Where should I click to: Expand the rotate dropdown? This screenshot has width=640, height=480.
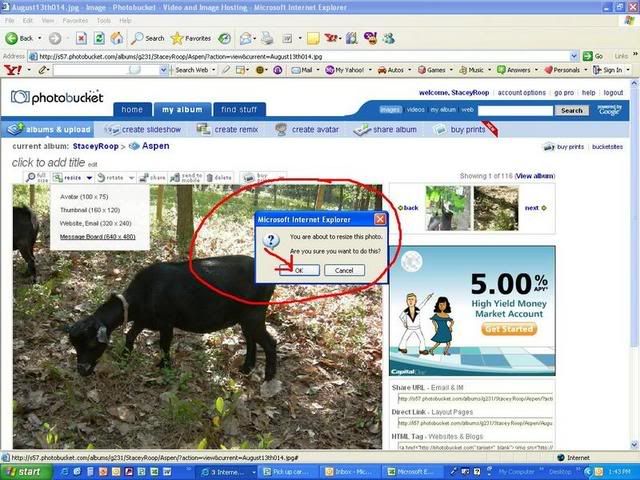(x=117, y=177)
